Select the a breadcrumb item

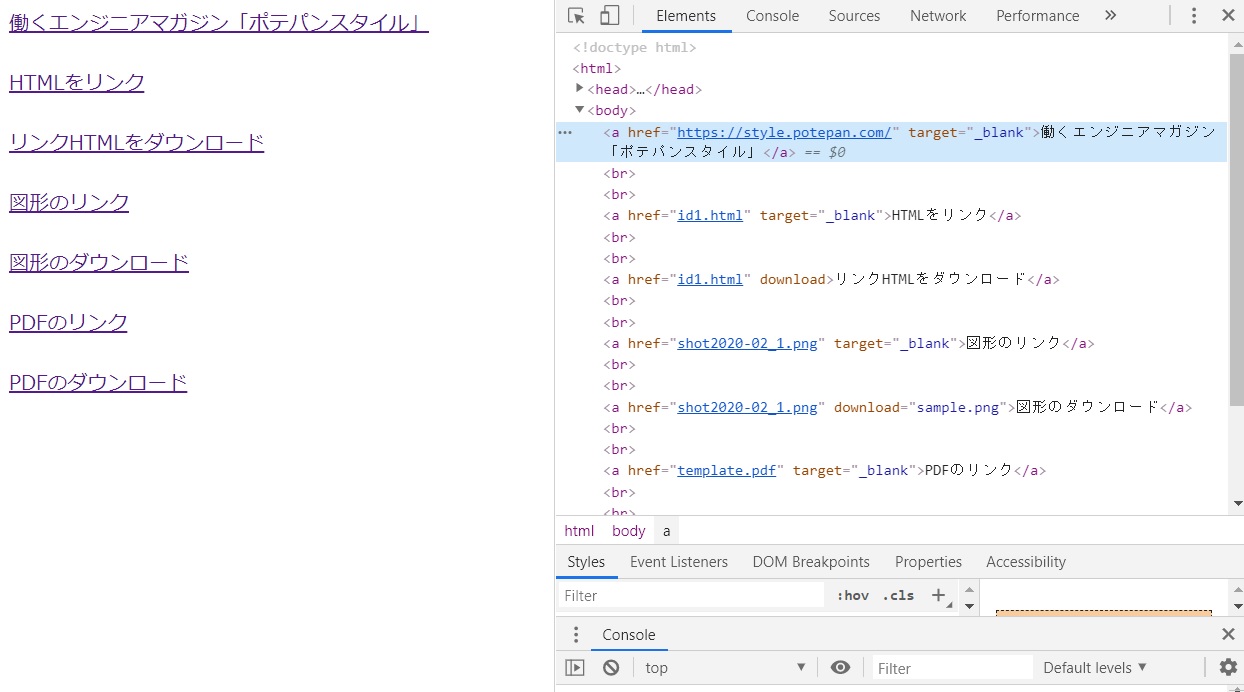pyautogui.click(x=667, y=531)
